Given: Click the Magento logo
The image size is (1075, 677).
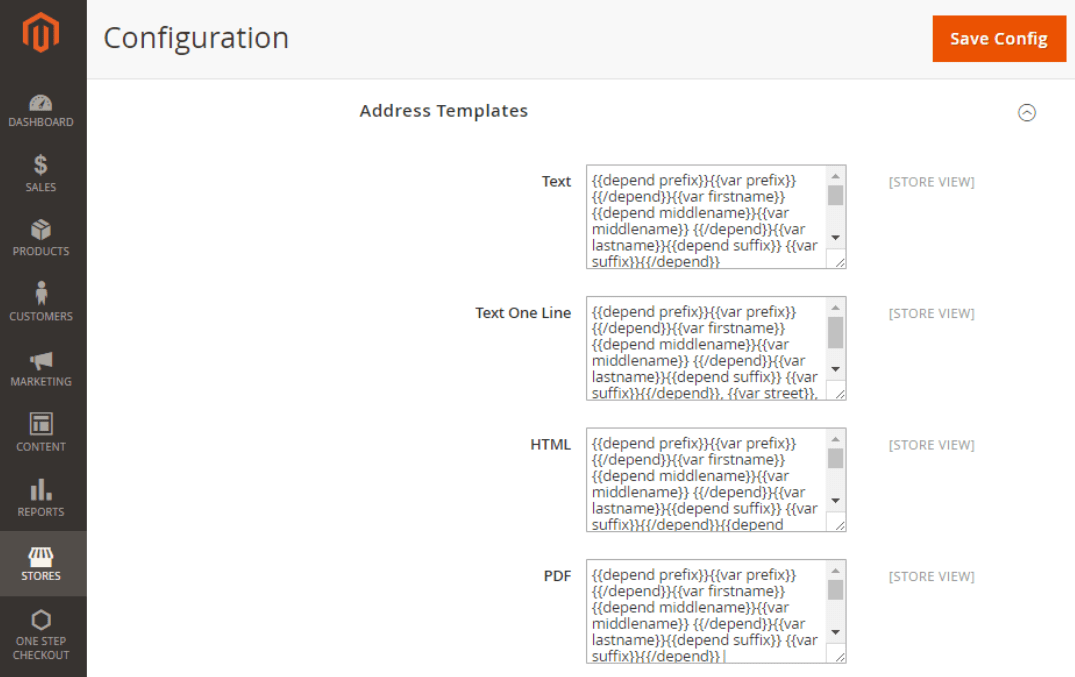Looking at the screenshot, I should click(41, 33).
